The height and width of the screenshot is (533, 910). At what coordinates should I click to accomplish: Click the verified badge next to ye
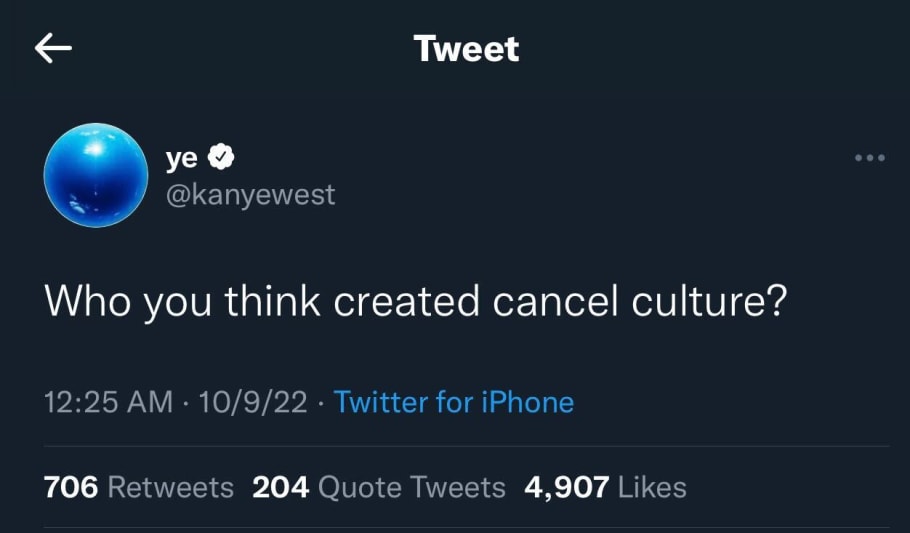point(221,157)
